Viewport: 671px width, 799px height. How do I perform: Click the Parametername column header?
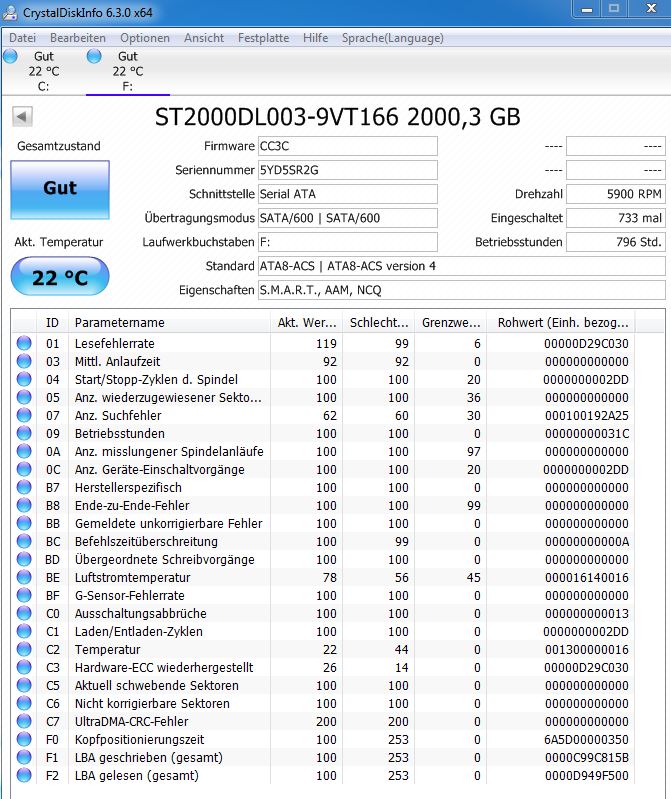click(x=169, y=323)
